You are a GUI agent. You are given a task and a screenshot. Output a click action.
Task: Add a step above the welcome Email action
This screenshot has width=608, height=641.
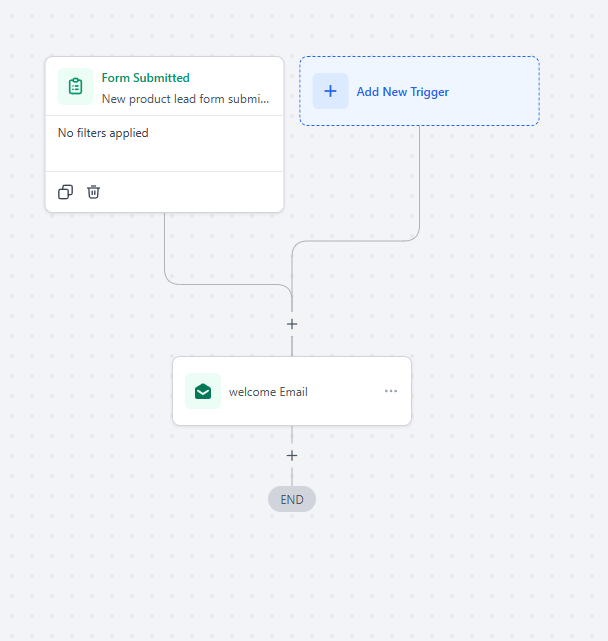point(292,324)
